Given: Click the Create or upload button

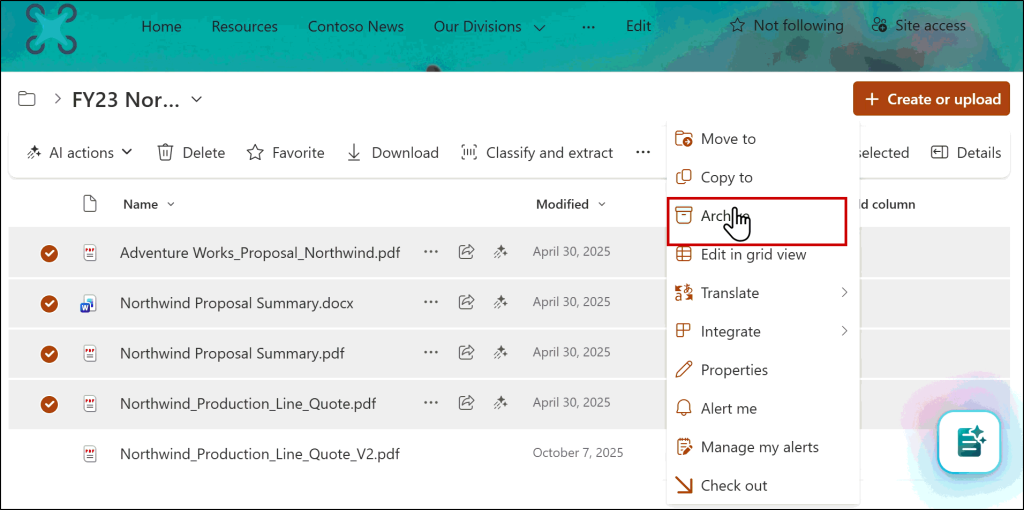Looking at the screenshot, I should tap(931, 99).
